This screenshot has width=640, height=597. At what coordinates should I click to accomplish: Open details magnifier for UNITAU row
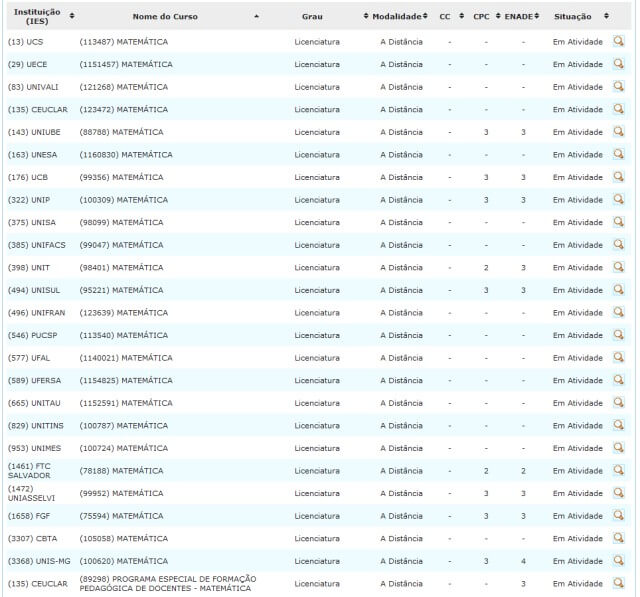pyautogui.click(x=618, y=402)
